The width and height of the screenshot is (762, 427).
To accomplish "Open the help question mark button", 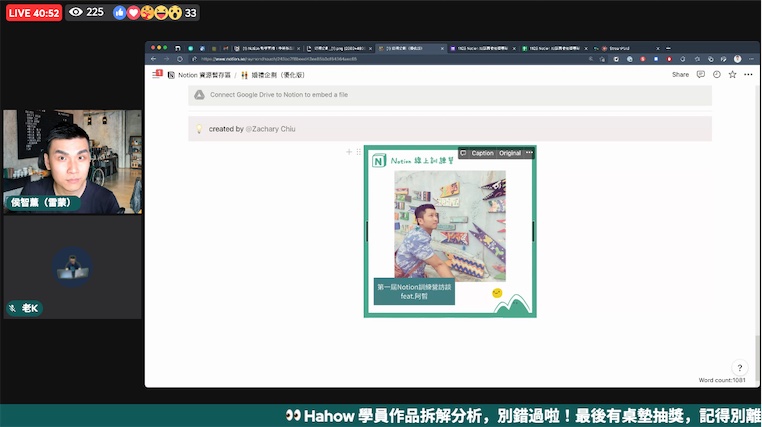I will click(740, 368).
